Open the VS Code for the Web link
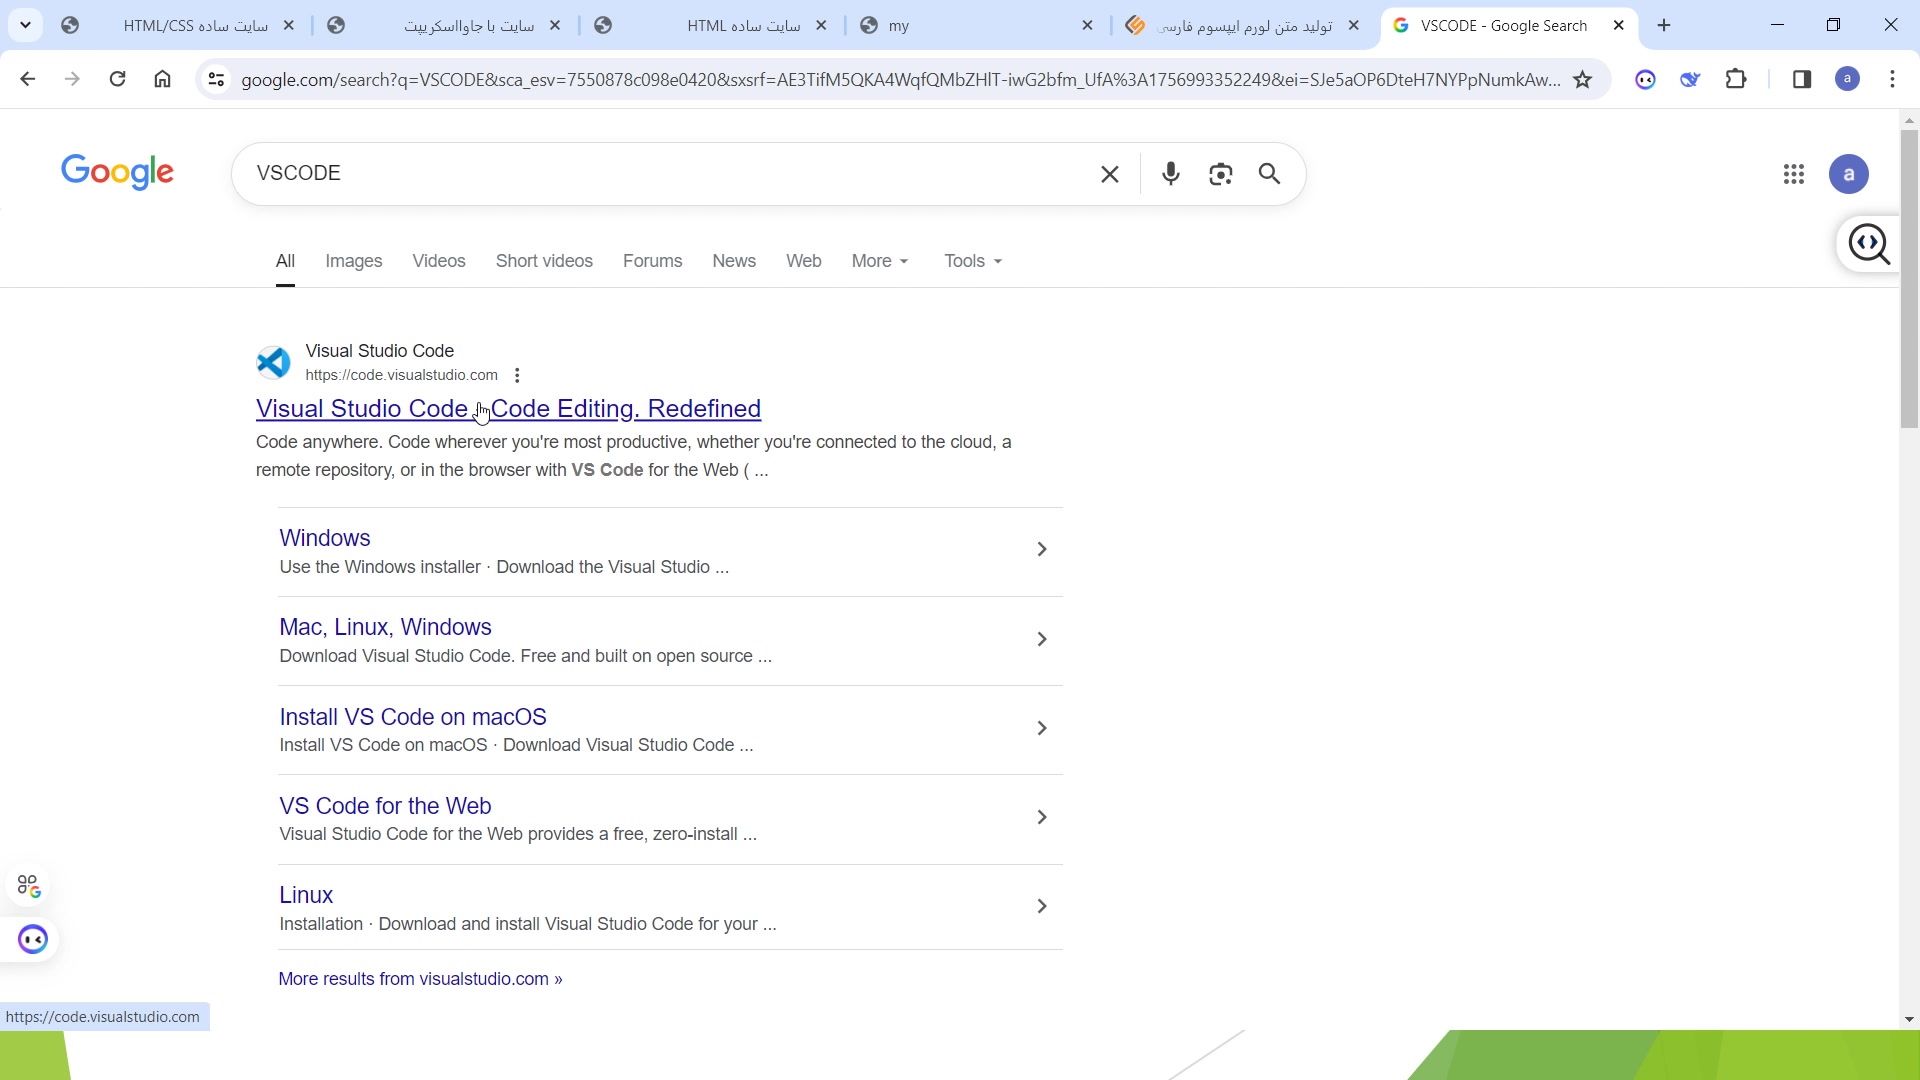This screenshot has width=1920, height=1080. pos(385,806)
